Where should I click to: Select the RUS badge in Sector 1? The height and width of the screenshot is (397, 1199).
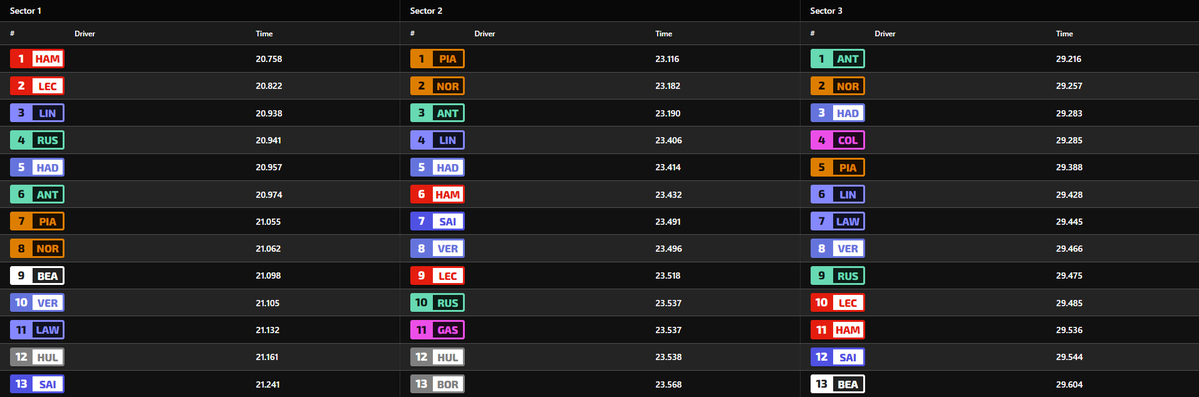[37, 140]
